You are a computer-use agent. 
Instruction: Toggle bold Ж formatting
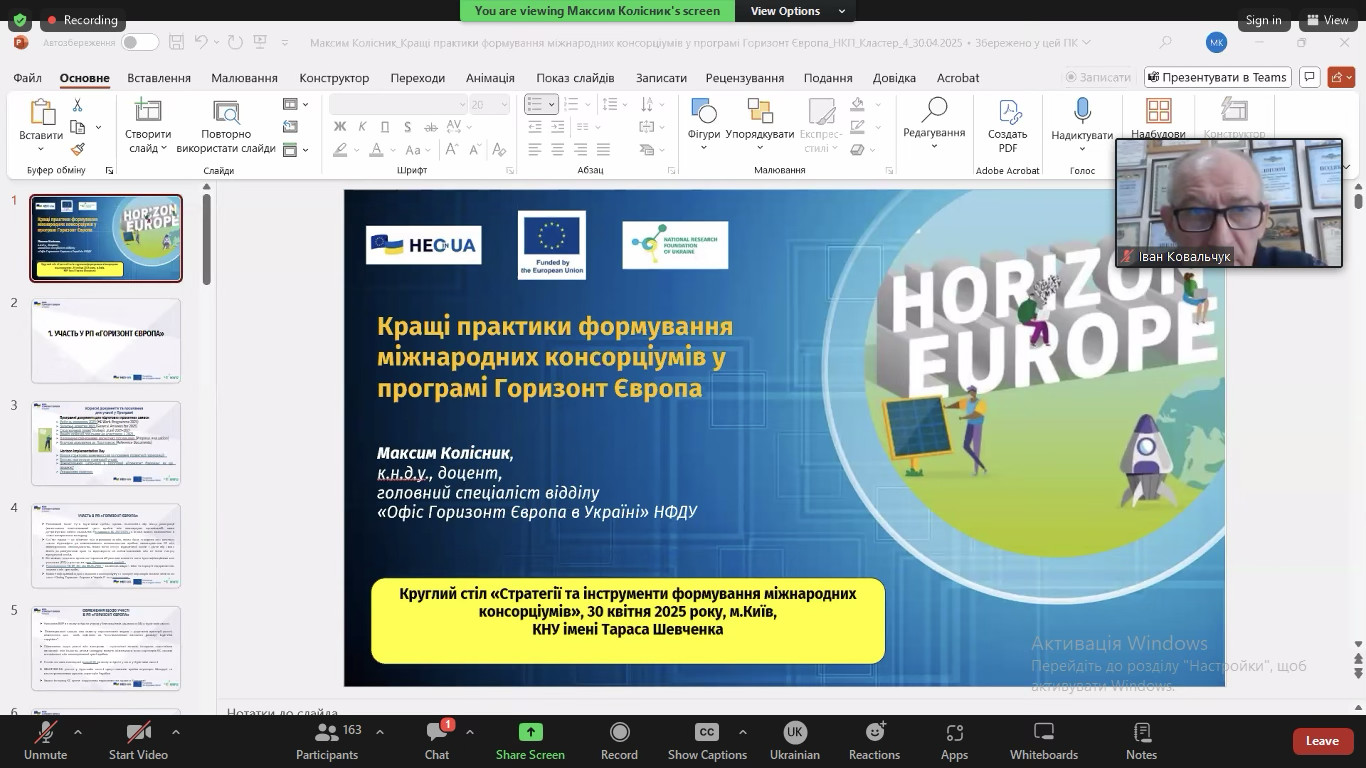[x=339, y=127]
